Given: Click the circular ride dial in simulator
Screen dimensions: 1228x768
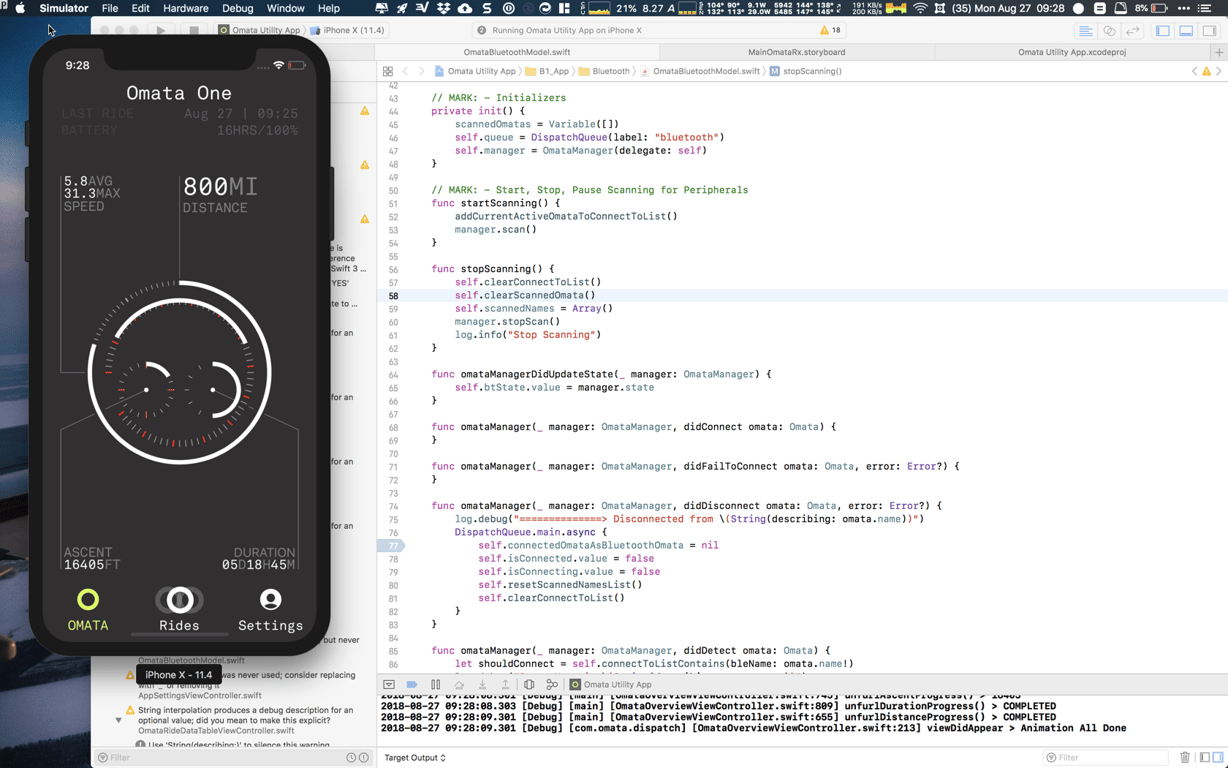Looking at the screenshot, I should (x=180, y=373).
